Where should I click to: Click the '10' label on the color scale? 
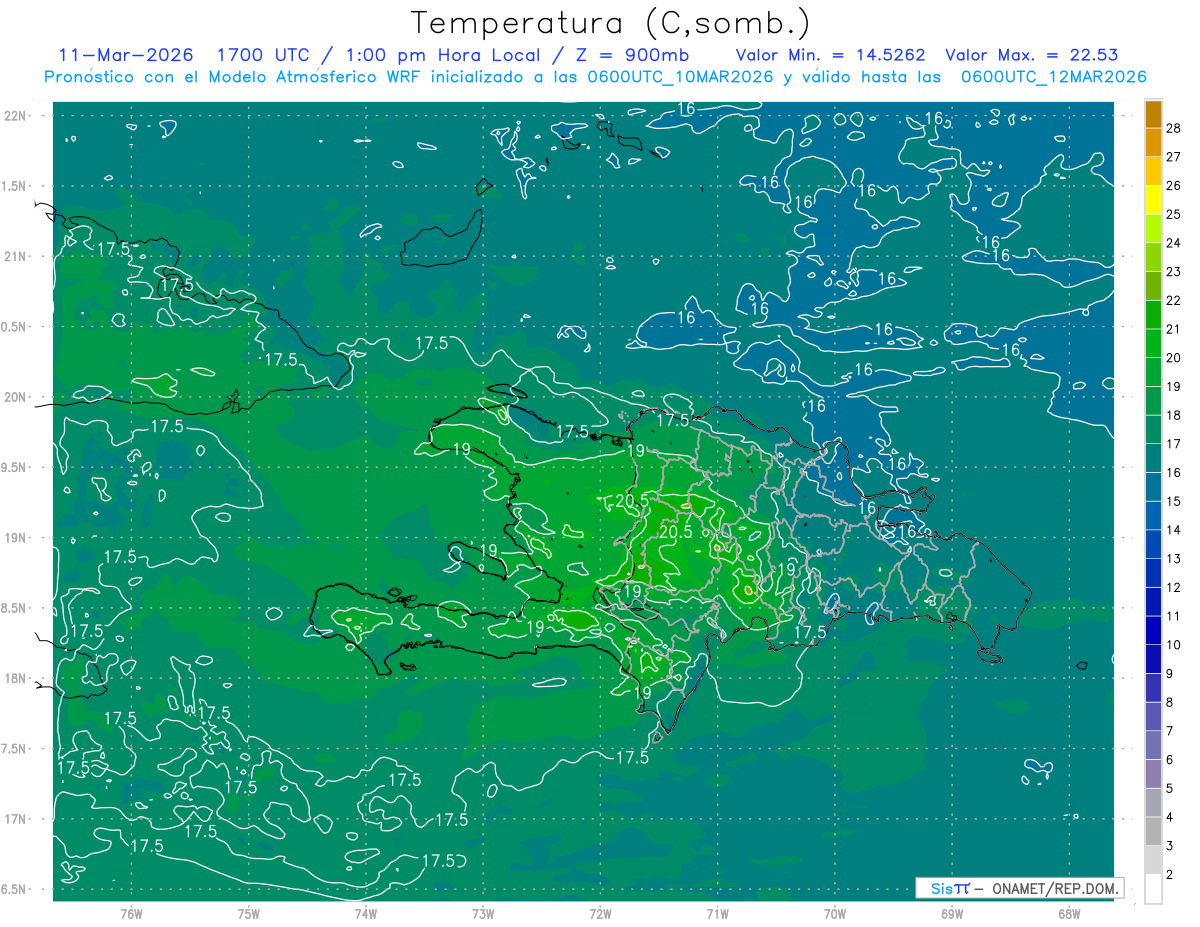click(x=1173, y=645)
